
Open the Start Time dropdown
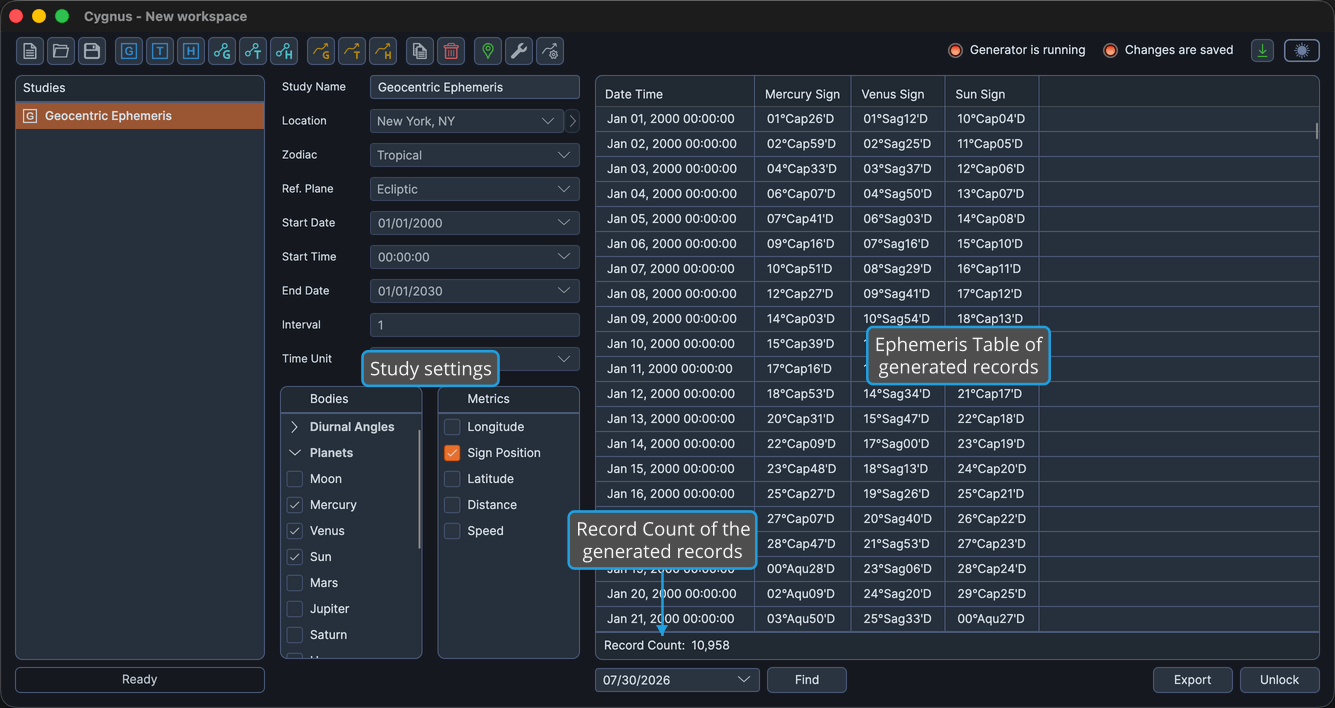click(x=475, y=257)
